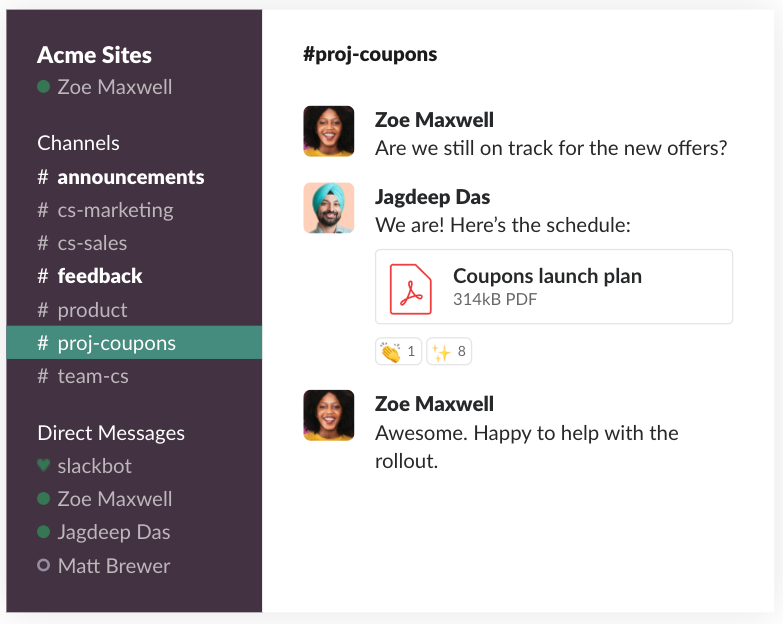The image size is (783, 624).
Task: Switch to the cs-marketing channel
Action: click(x=115, y=210)
